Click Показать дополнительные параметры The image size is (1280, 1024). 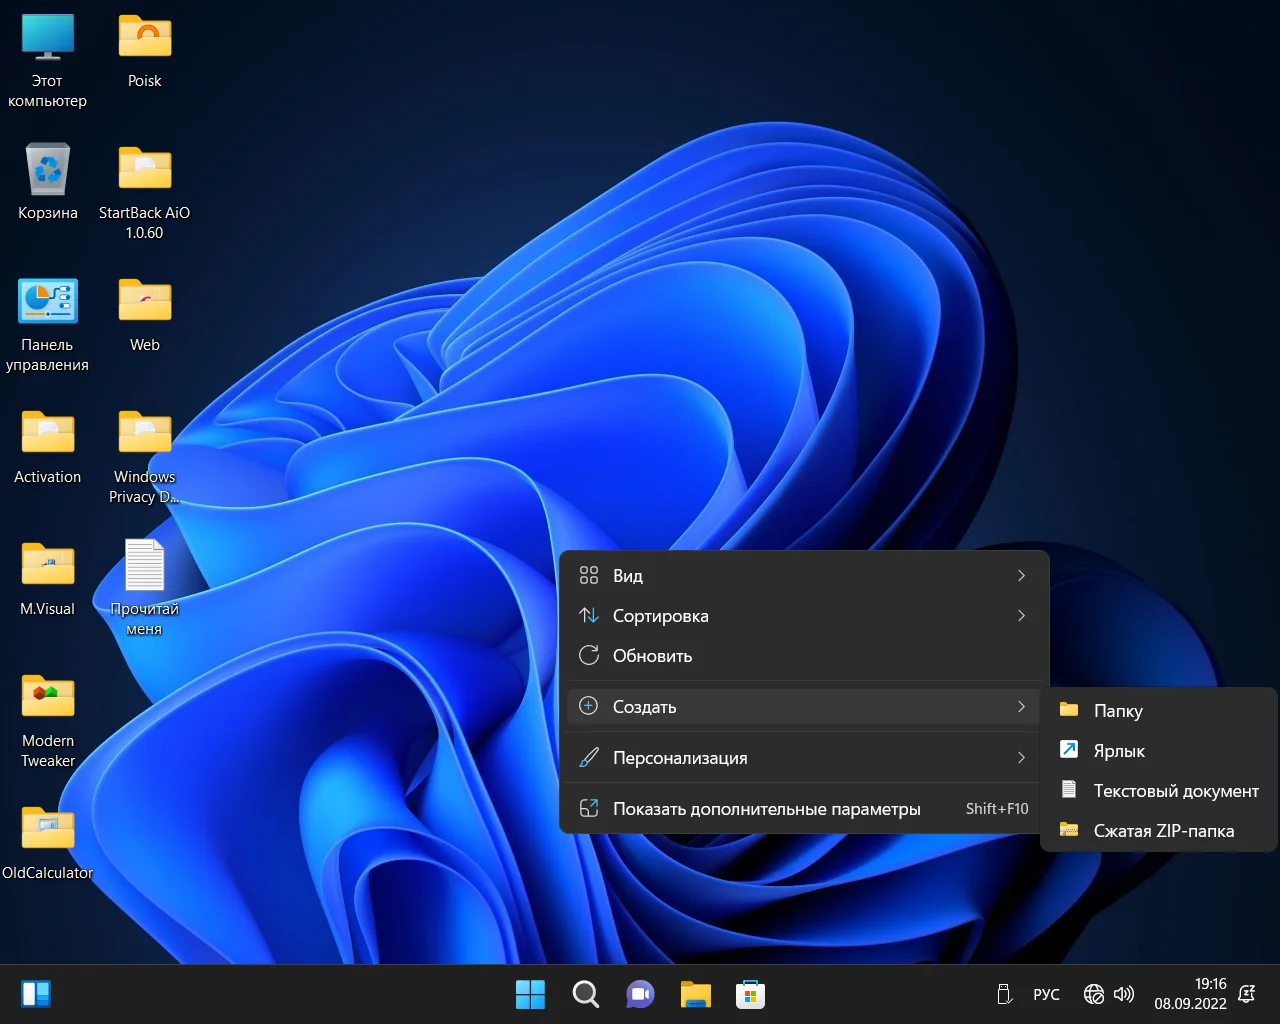coord(766,809)
